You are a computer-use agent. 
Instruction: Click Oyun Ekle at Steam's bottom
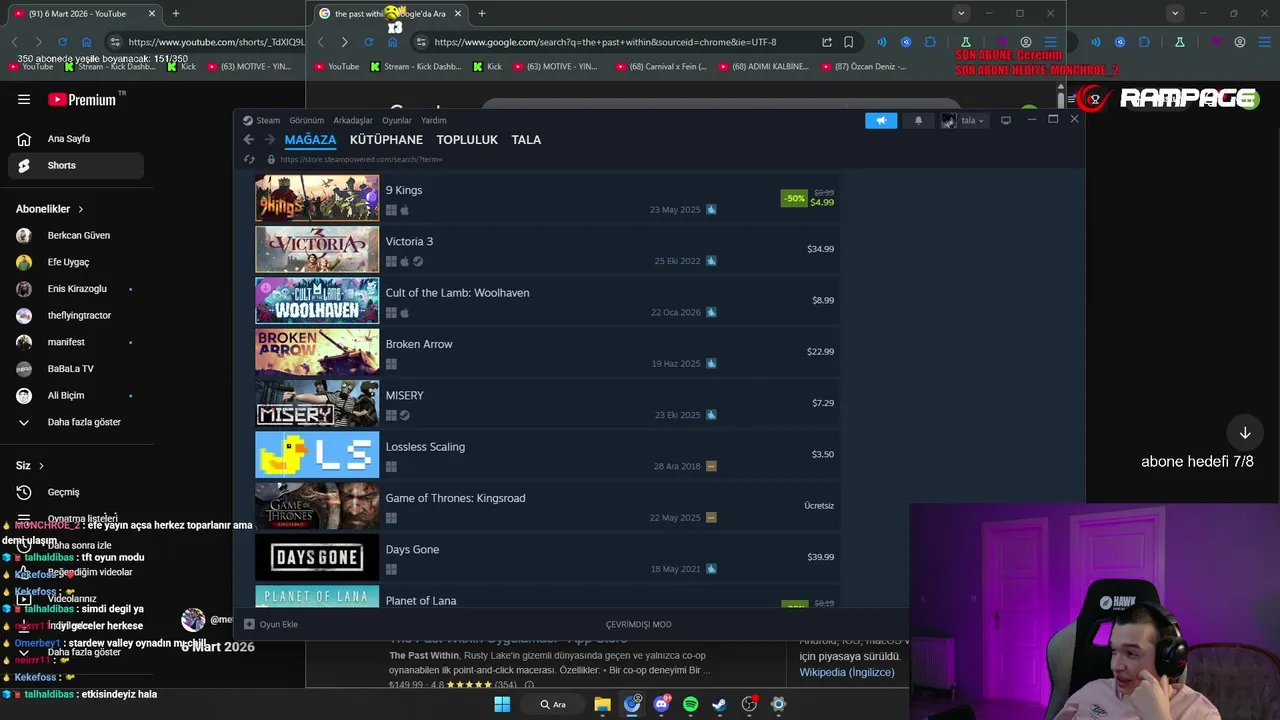tap(271, 624)
